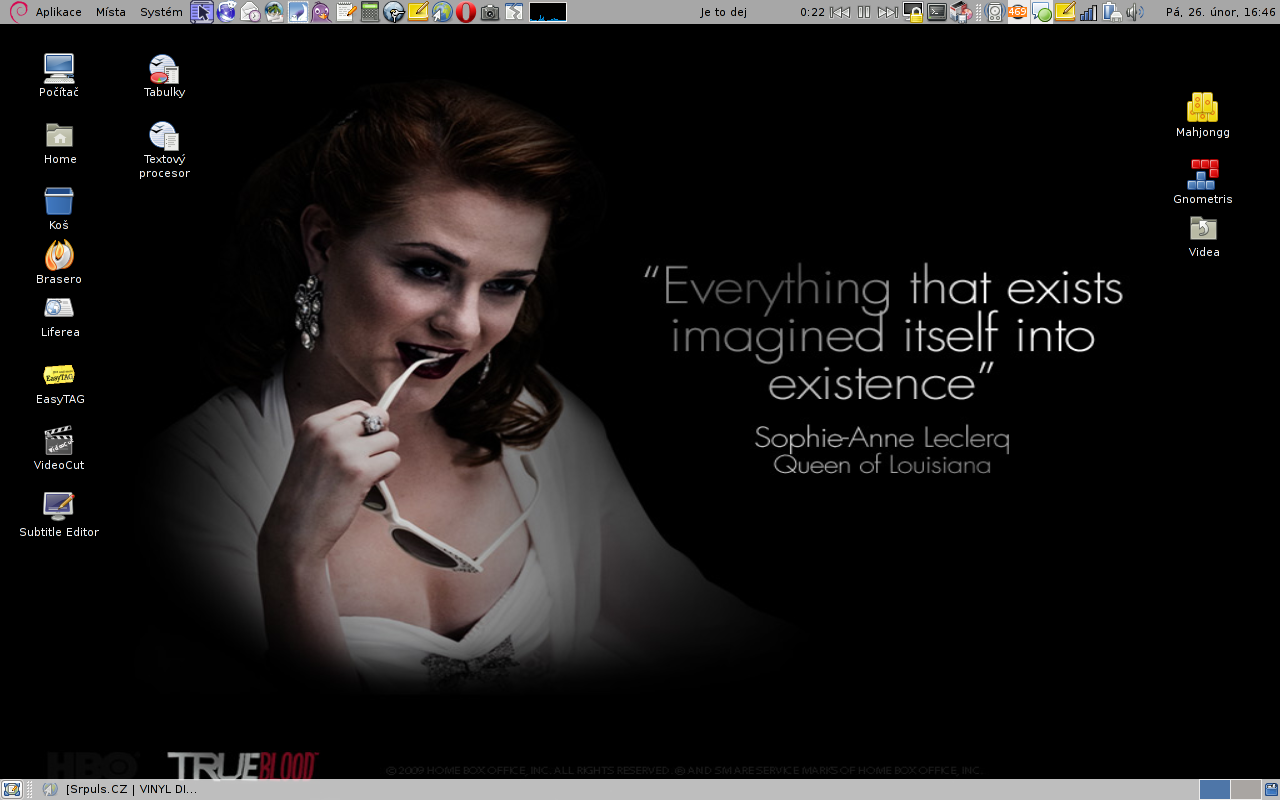Open the battery power indicator

coord(1112,12)
